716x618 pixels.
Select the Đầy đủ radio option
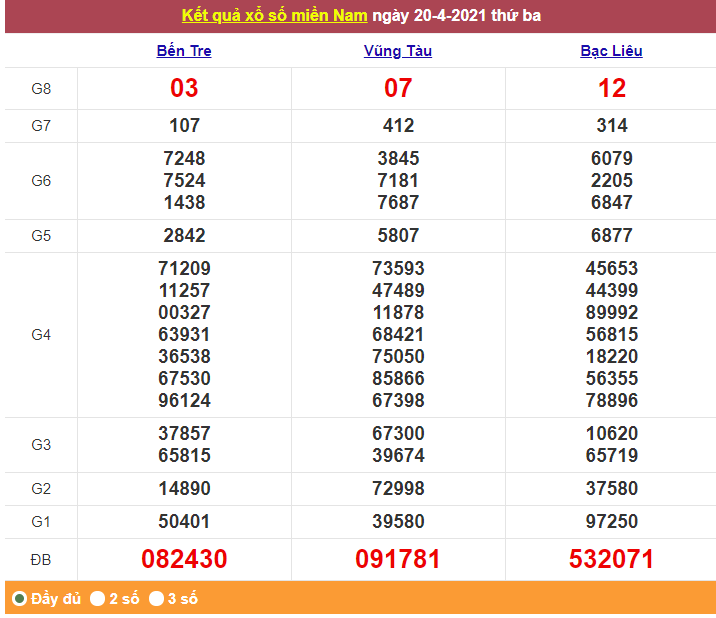coord(19,598)
